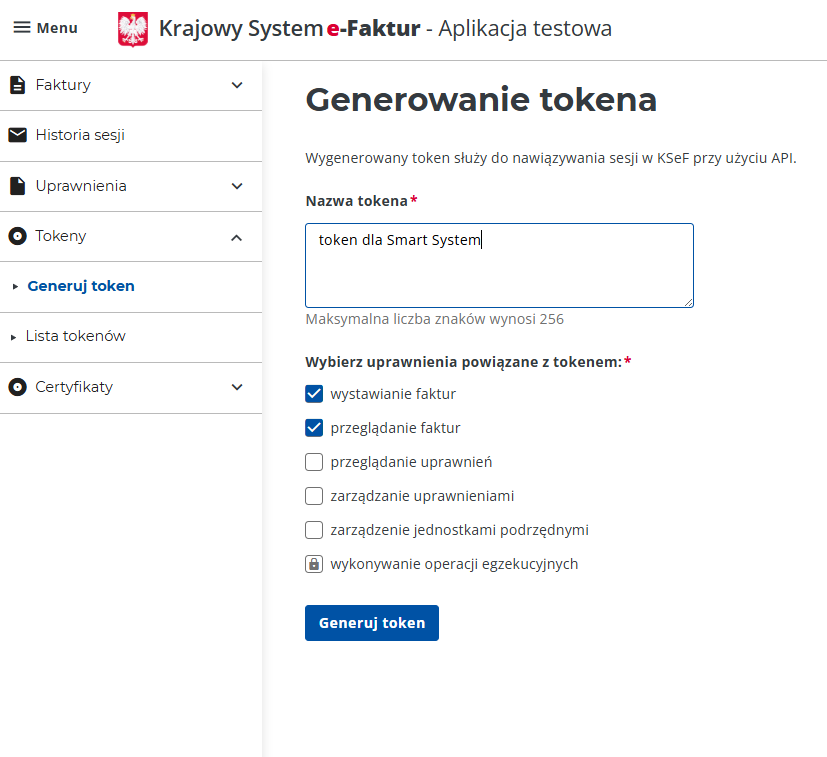Click into the Nazwa tokena text area
This screenshot has width=827, height=757.
(499, 265)
